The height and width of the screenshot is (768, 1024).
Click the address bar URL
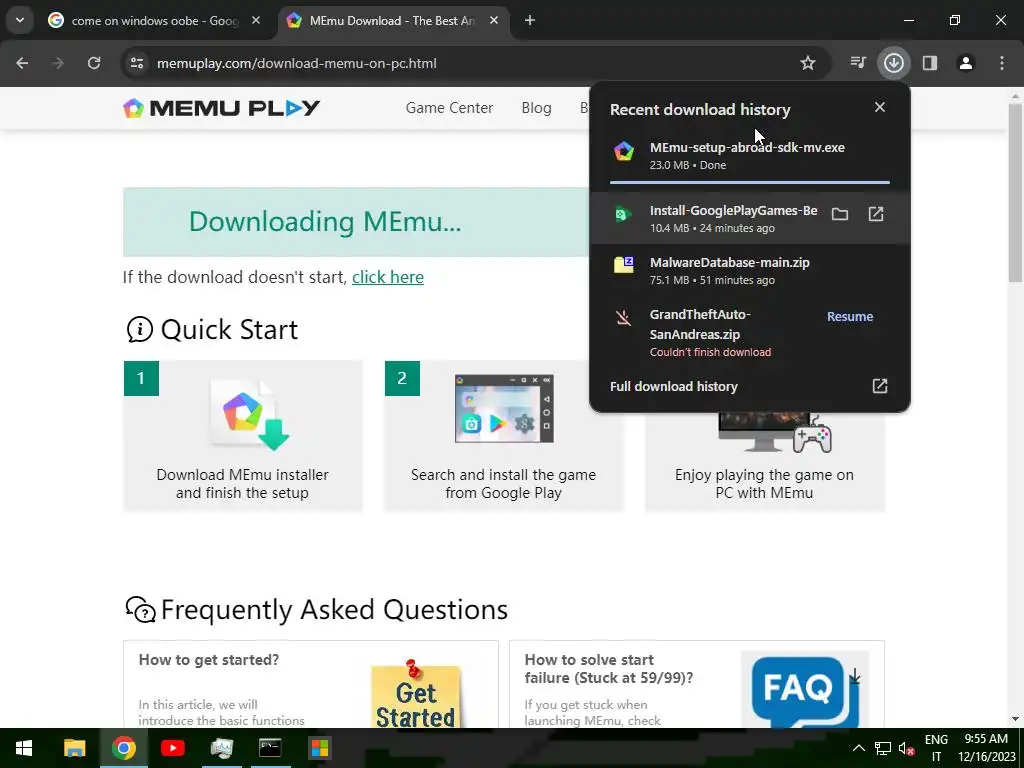click(296, 63)
